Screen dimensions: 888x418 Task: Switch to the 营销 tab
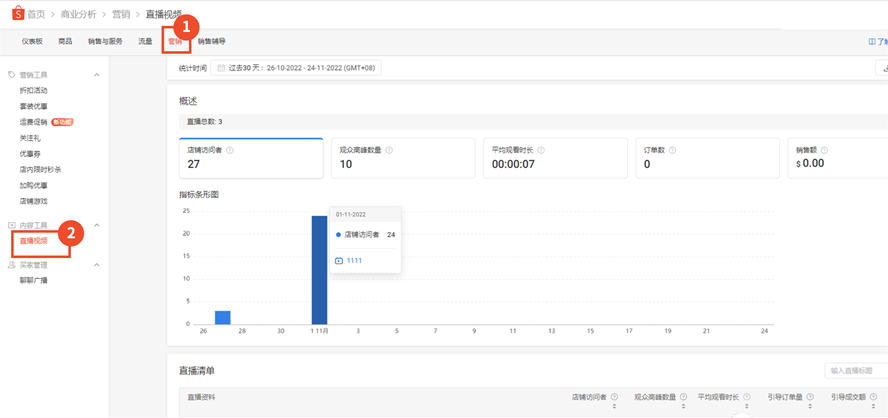(x=174, y=41)
